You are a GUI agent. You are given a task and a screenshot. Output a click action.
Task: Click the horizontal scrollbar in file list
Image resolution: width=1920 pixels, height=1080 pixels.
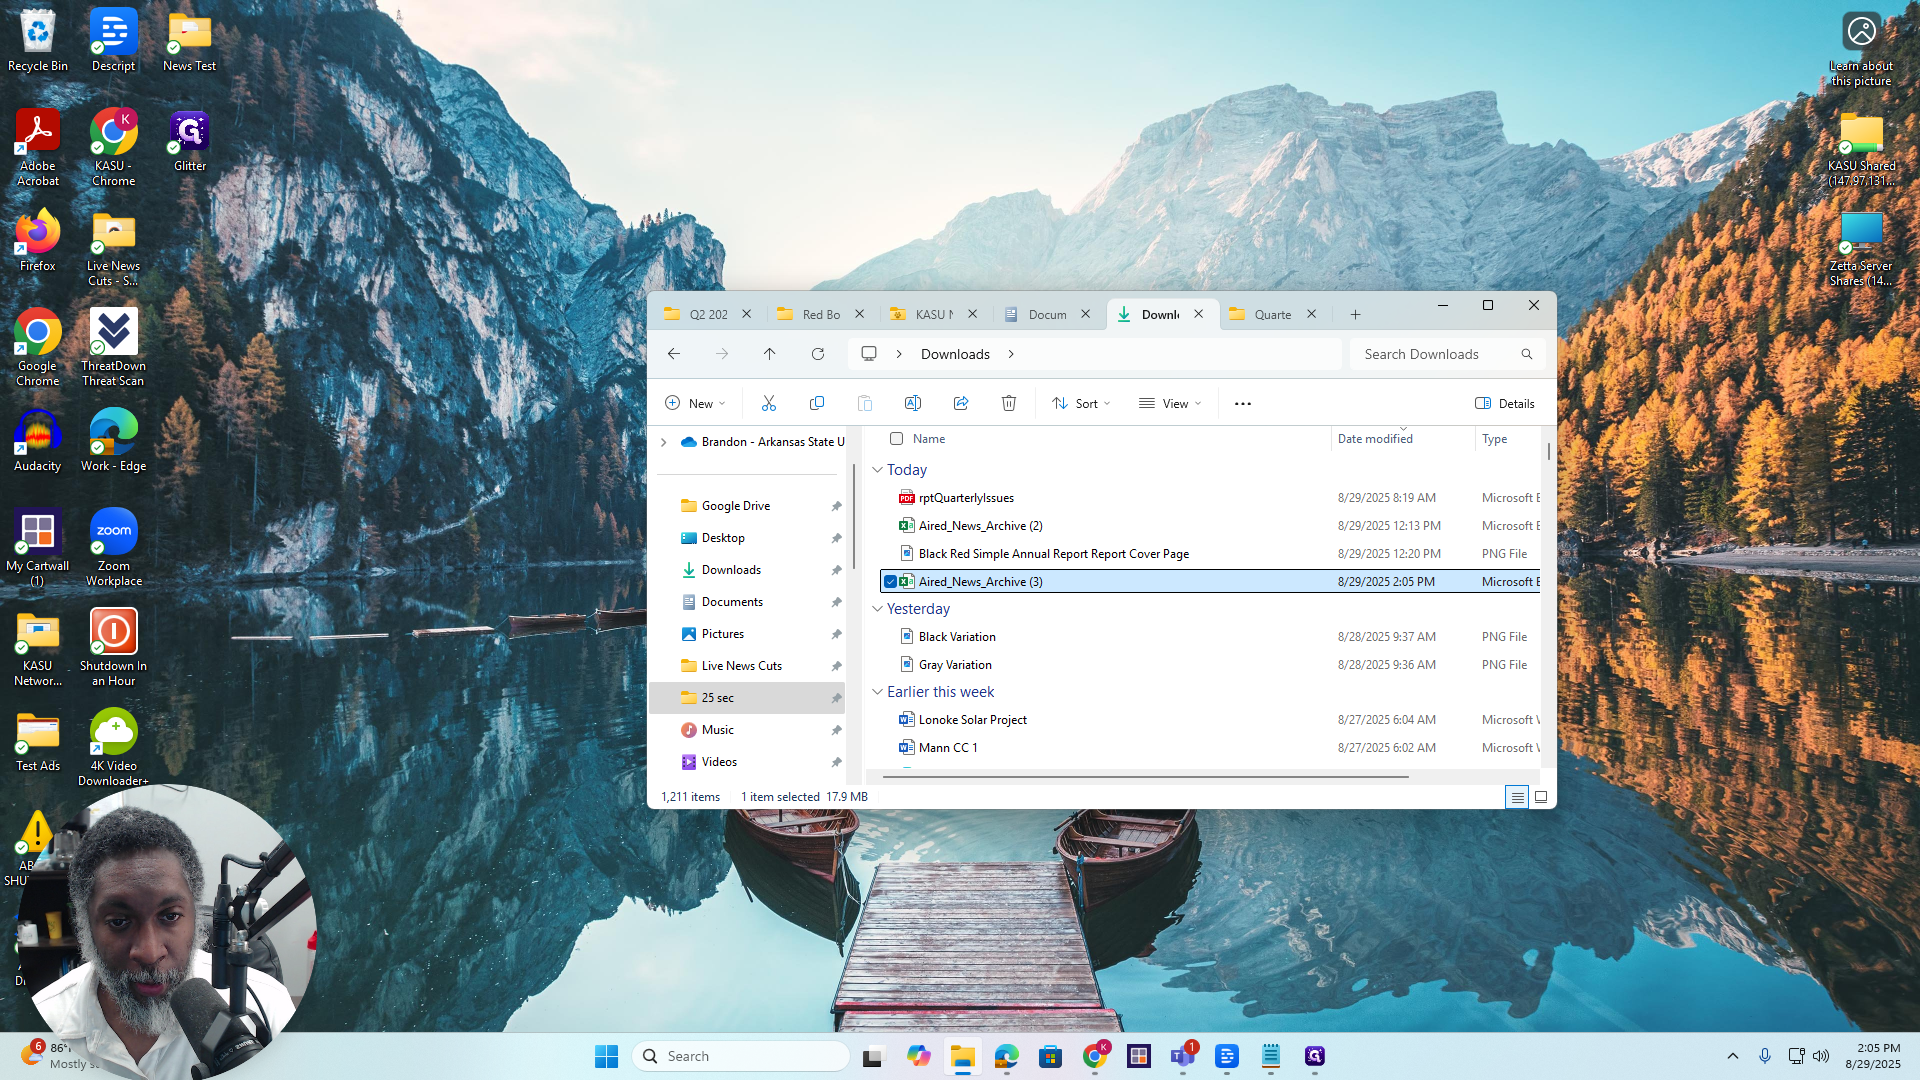click(x=1138, y=776)
